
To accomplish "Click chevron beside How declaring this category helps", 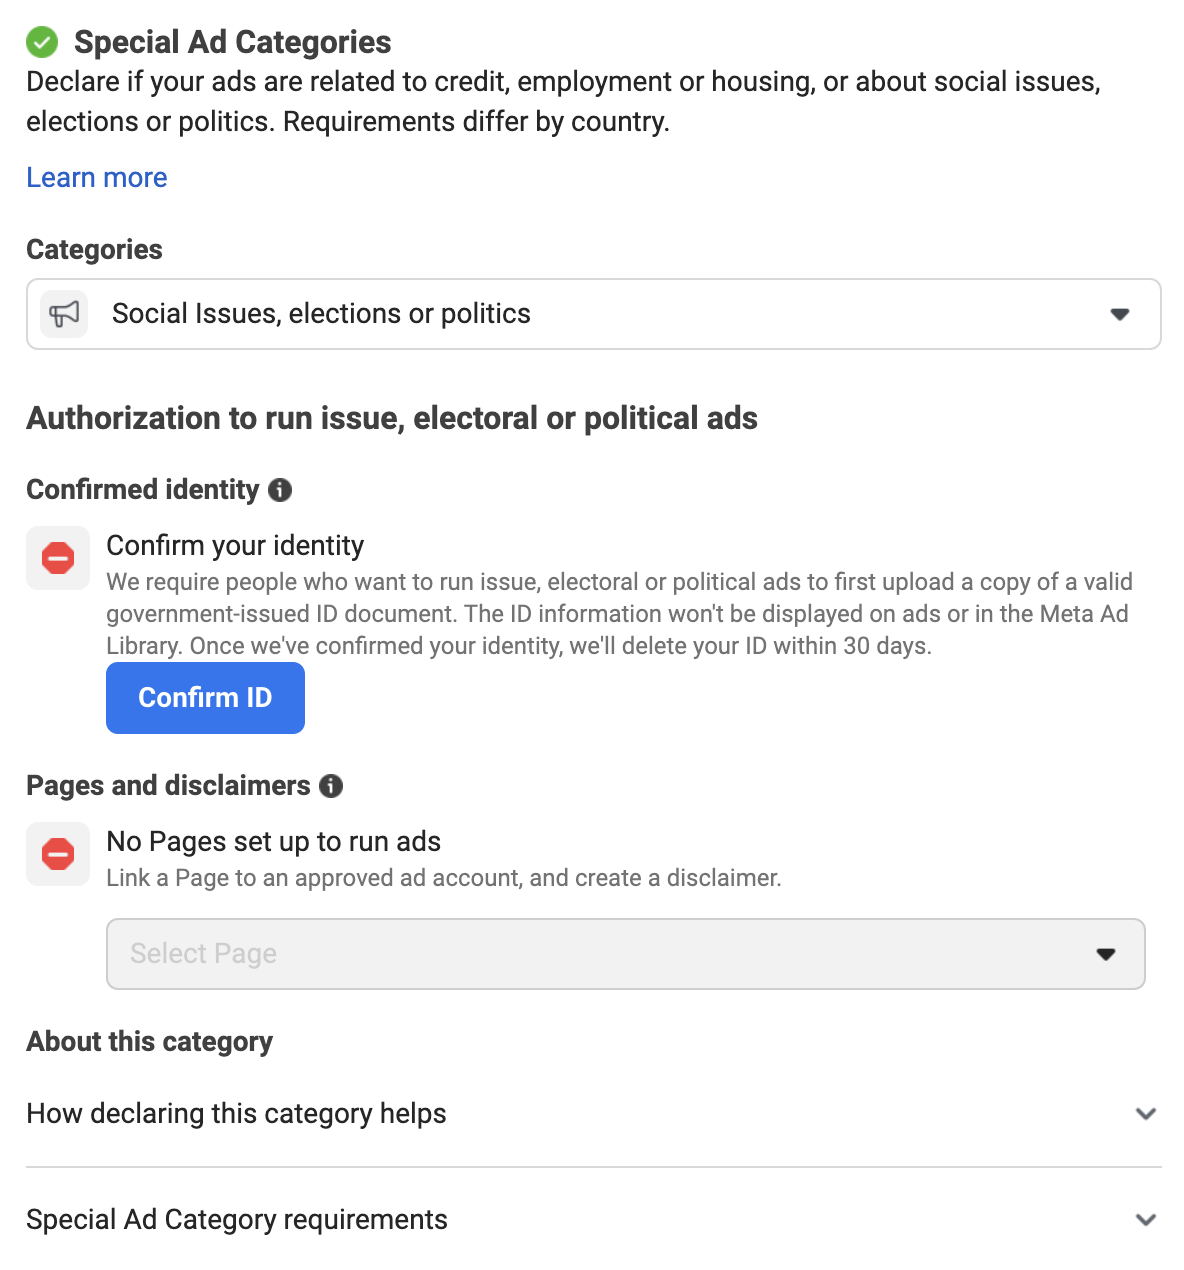I will pyautogui.click(x=1146, y=1114).
